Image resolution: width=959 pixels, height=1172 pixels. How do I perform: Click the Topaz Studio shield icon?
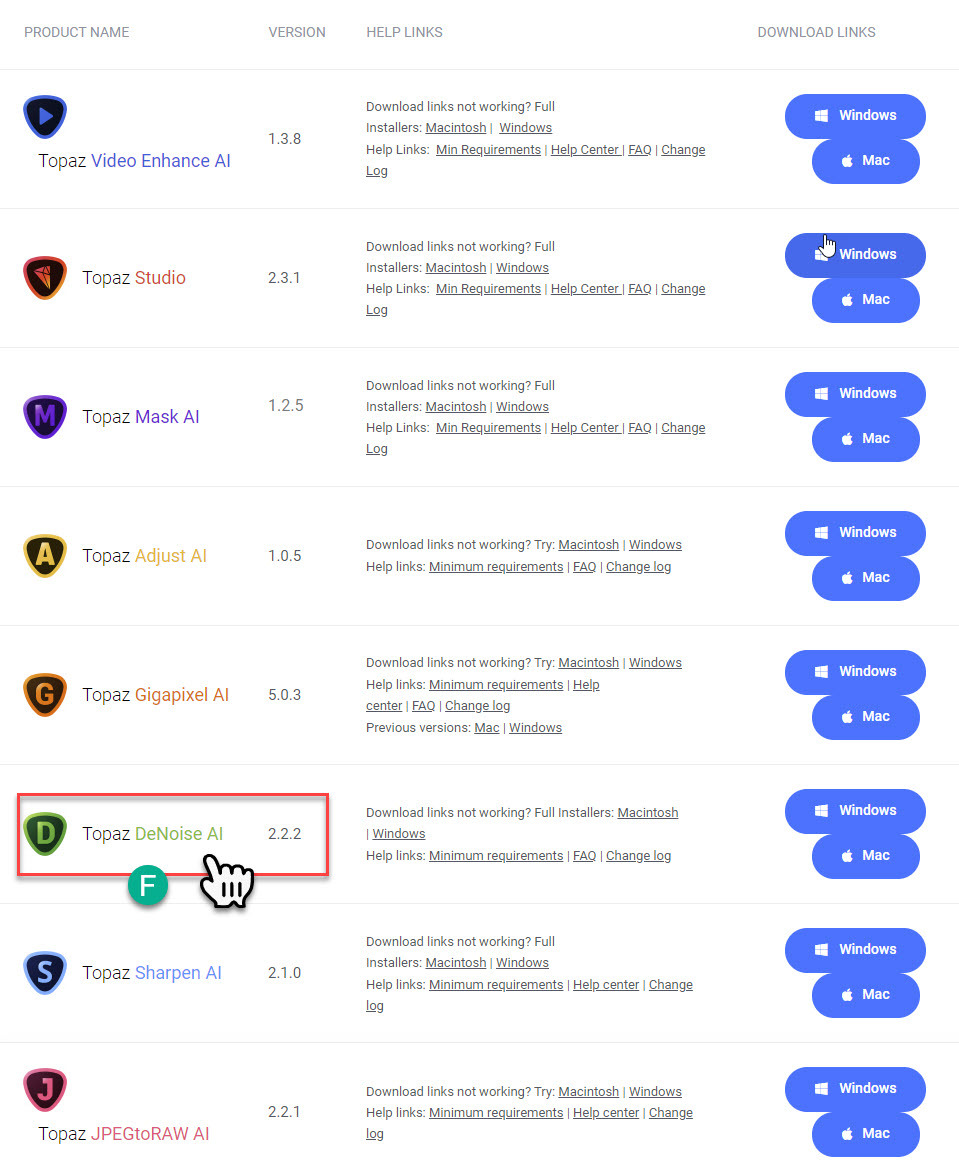(x=45, y=277)
